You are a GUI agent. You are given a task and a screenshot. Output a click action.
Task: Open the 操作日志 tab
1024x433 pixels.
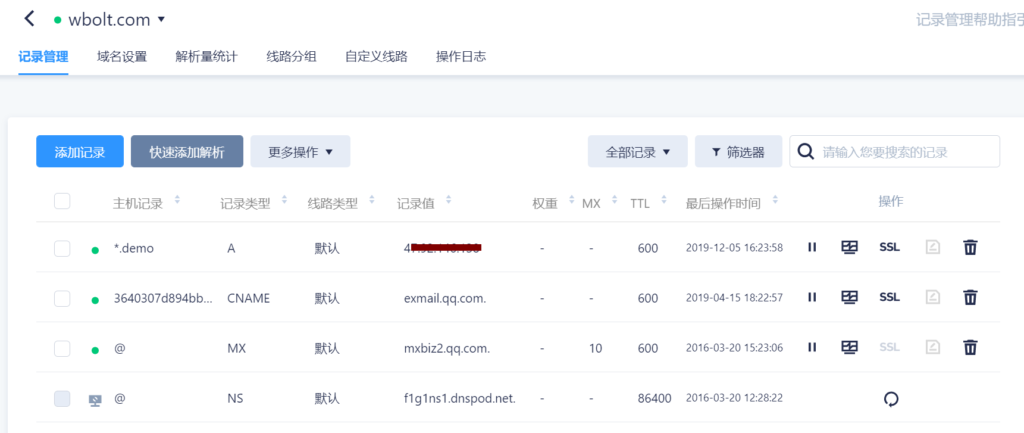tap(461, 57)
